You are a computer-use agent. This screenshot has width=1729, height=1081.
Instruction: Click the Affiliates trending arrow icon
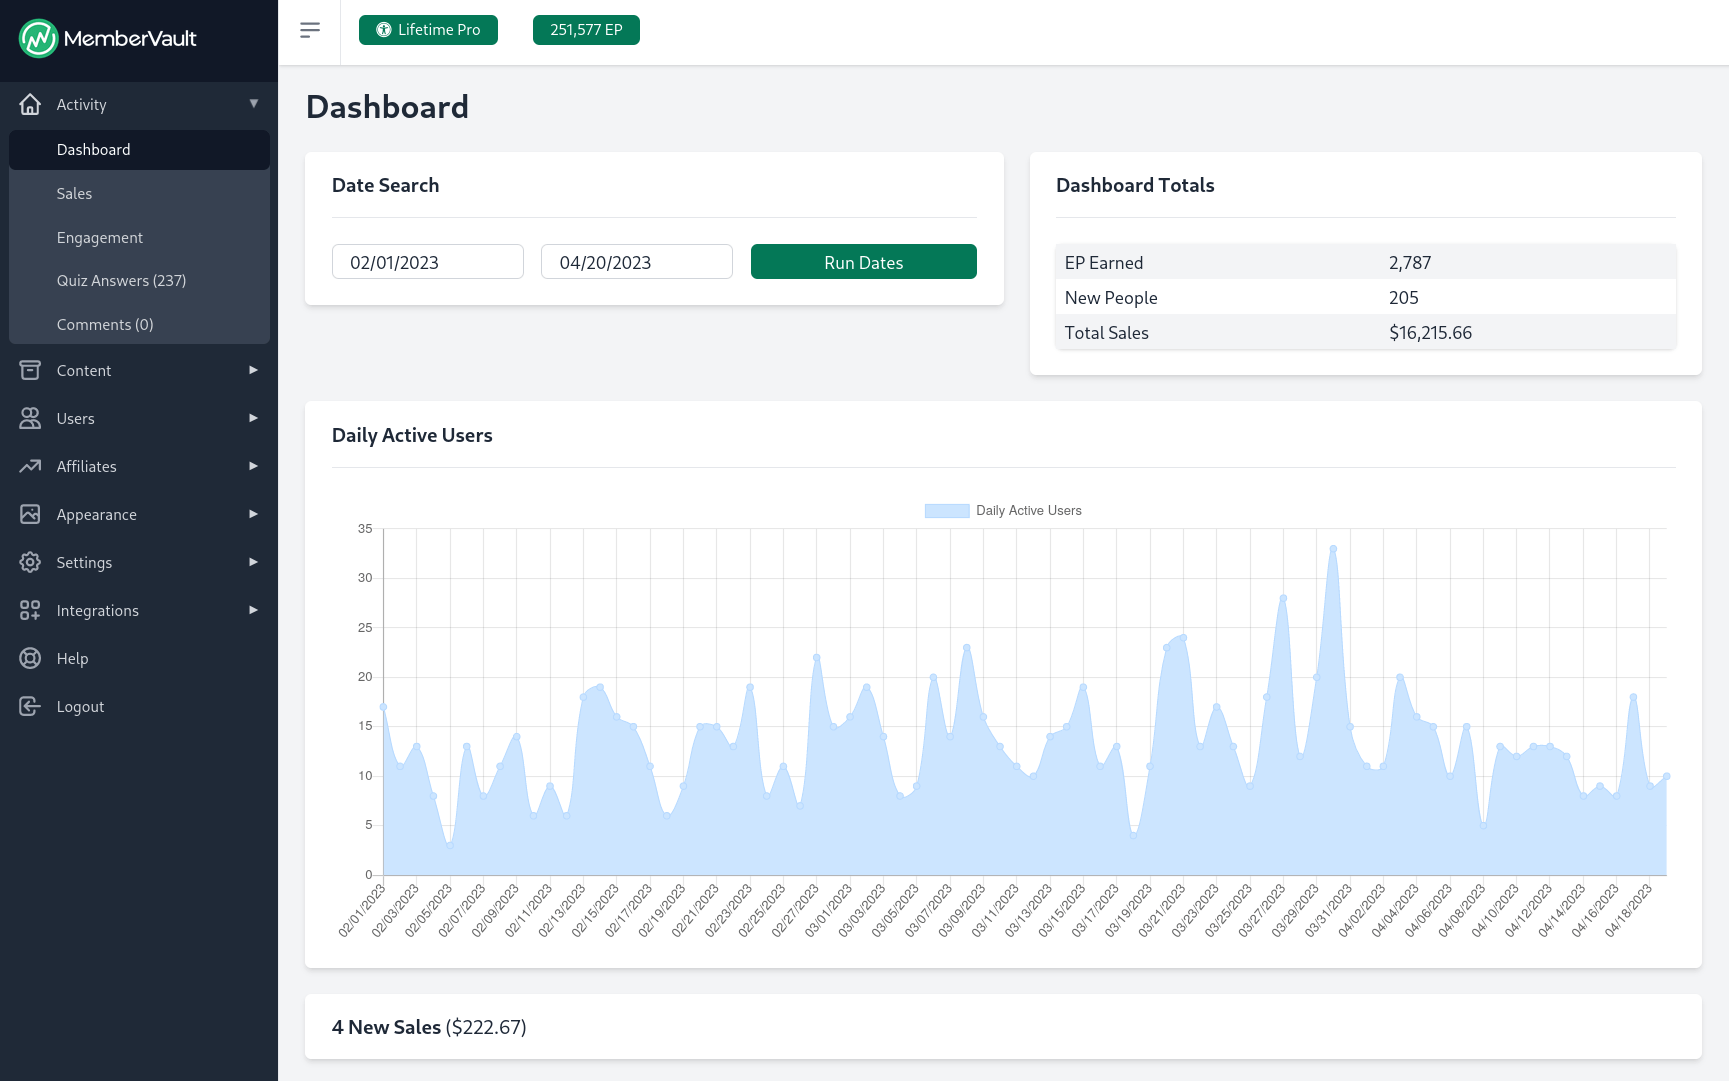point(30,466)
